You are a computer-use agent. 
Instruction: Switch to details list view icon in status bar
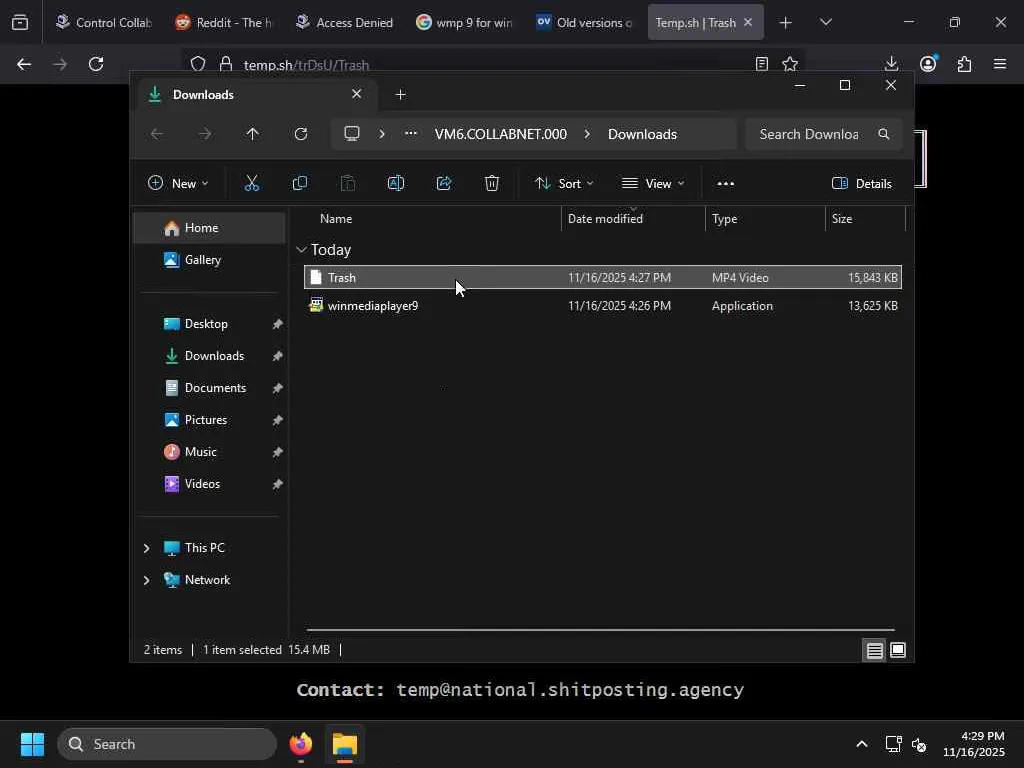click(x=874, y=650)
